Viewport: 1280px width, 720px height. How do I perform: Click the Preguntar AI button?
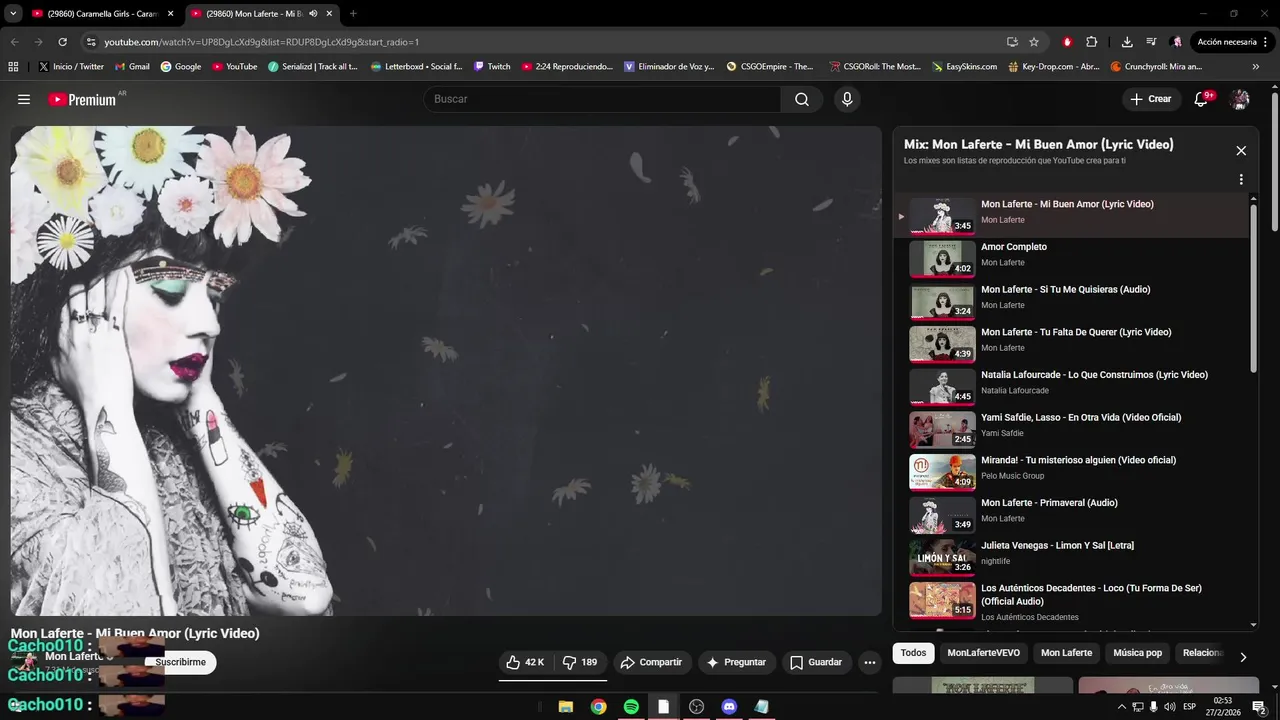pos(736,662)
